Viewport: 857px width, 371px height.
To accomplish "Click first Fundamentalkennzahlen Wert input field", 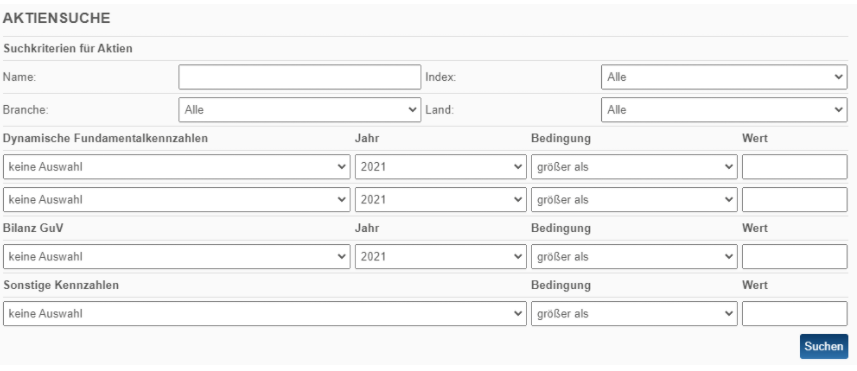I will [795, 167].
